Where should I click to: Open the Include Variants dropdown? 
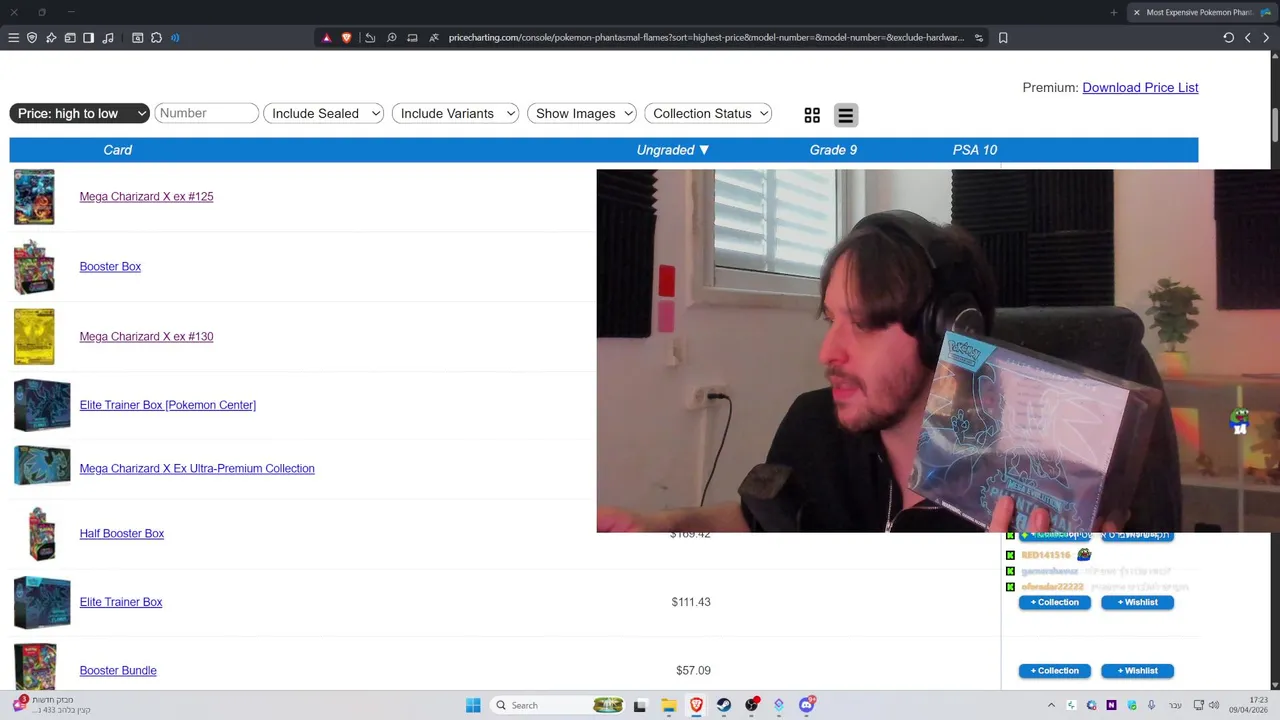point(455,113)
